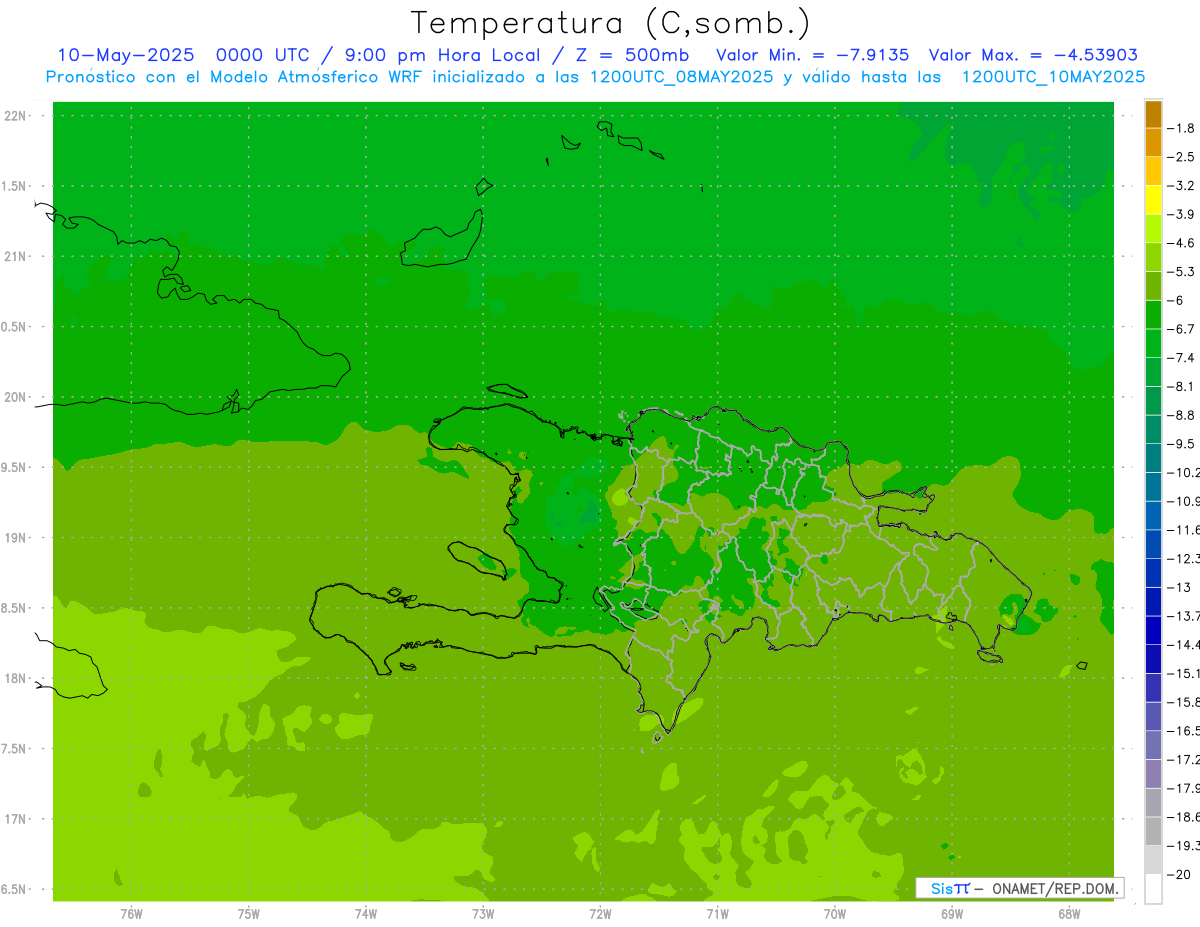
Task: Pick the white swatch below -20
Action: click(x=1153, y=889)
